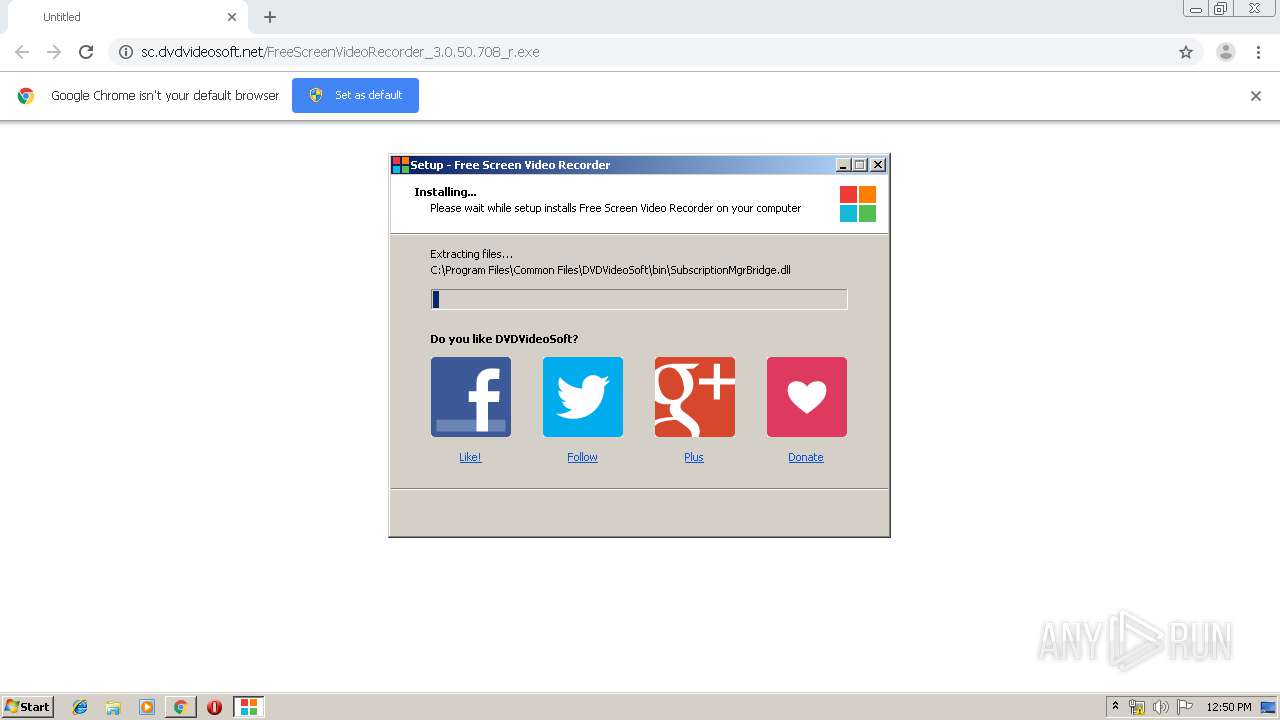The image size is (1280, 720).
Task: Click Set as default button
Action: [x=355, y=95]
